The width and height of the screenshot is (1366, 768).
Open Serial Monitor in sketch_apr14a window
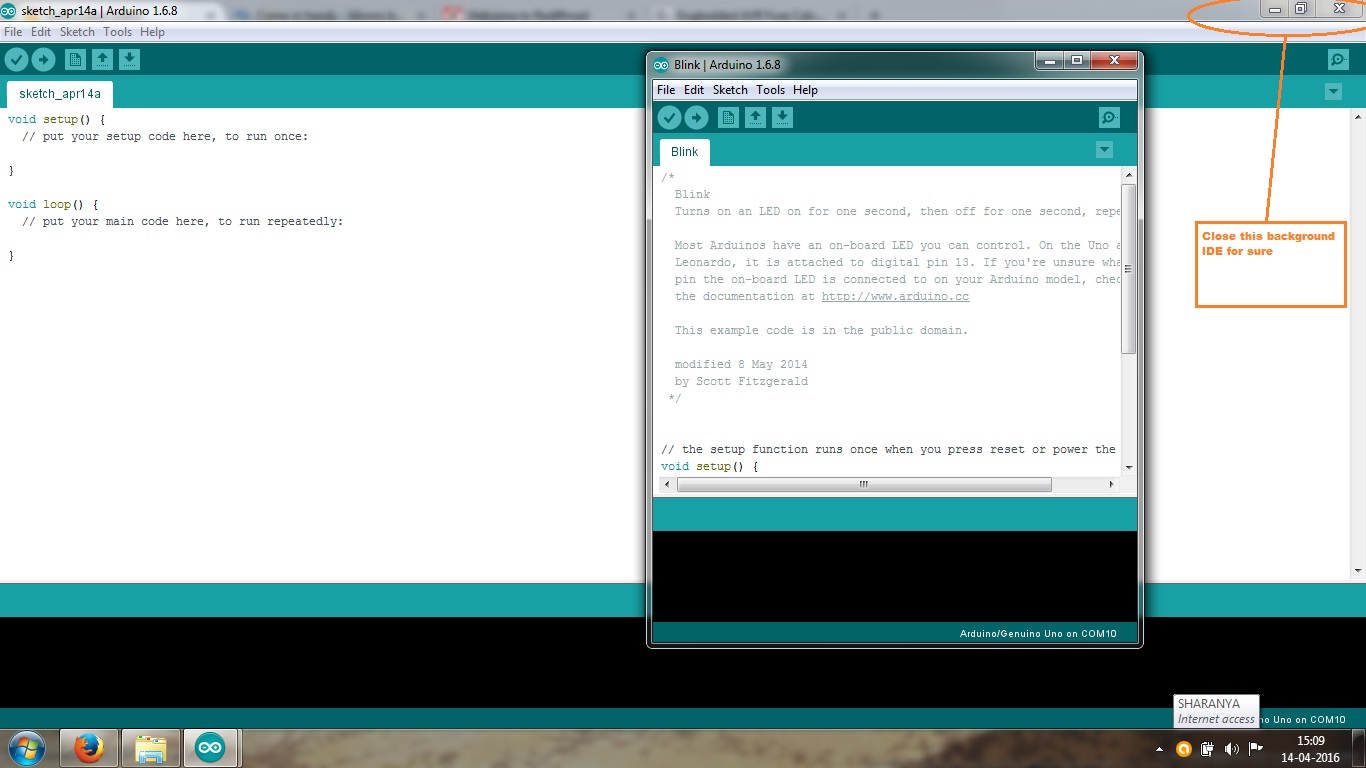tap(1338, 60)
